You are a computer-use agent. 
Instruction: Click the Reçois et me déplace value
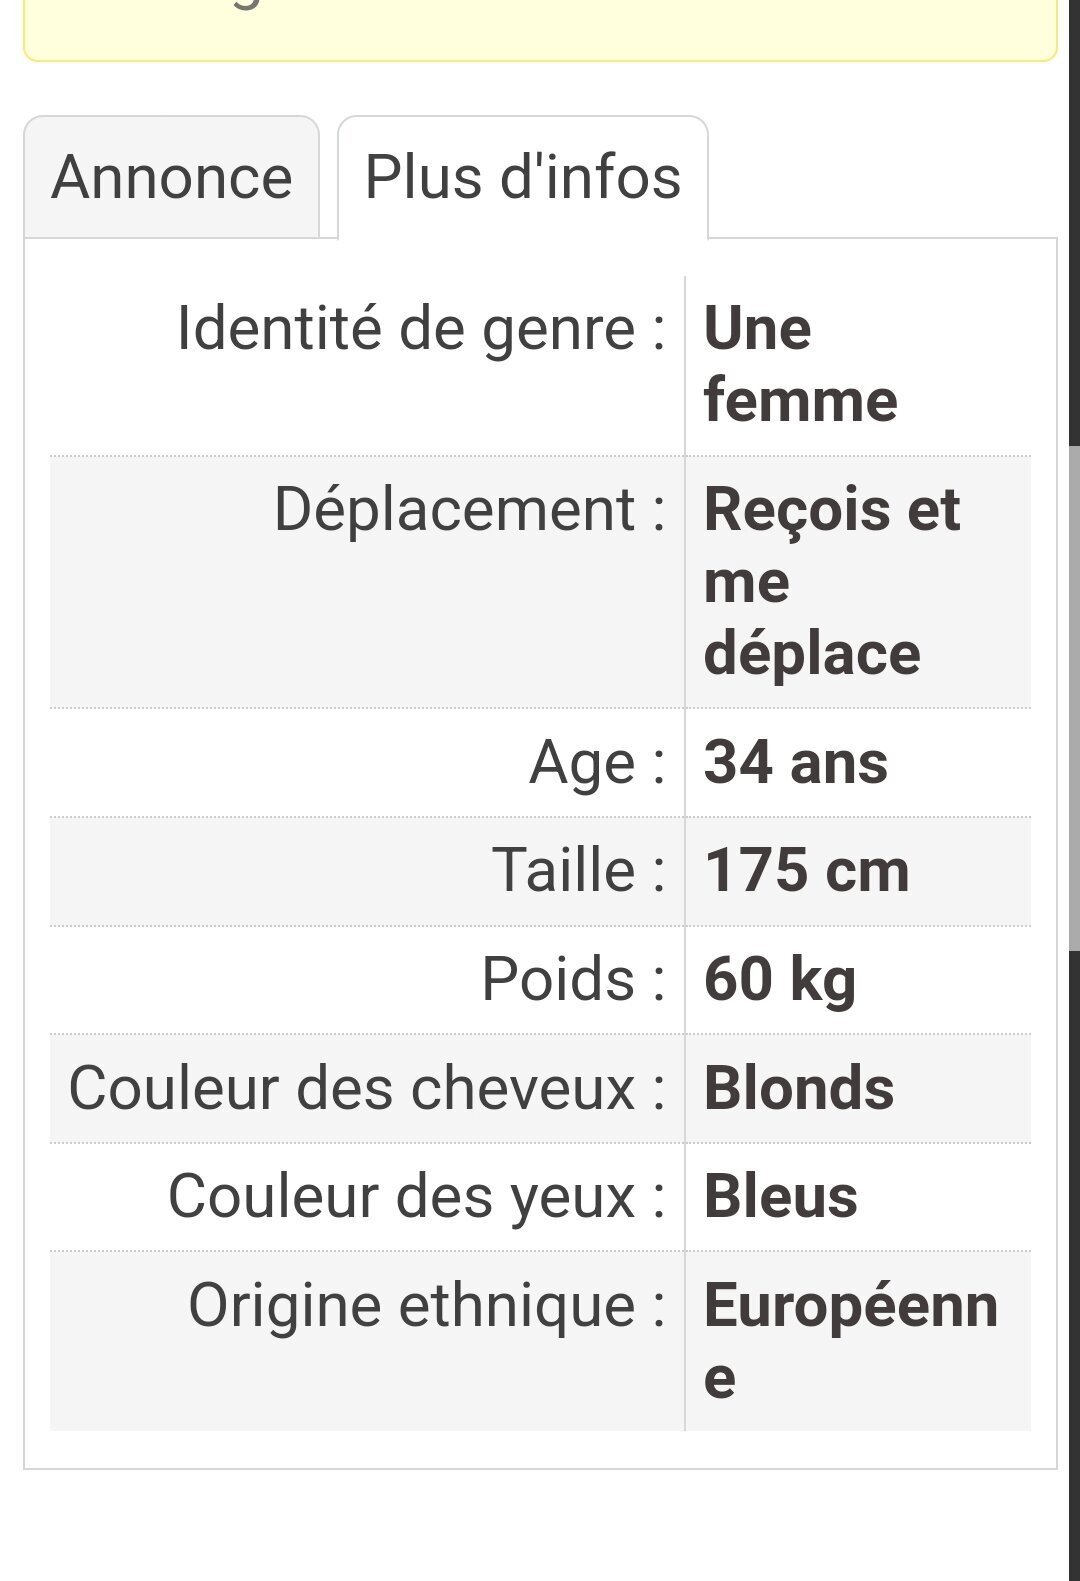tap(832, 581)
